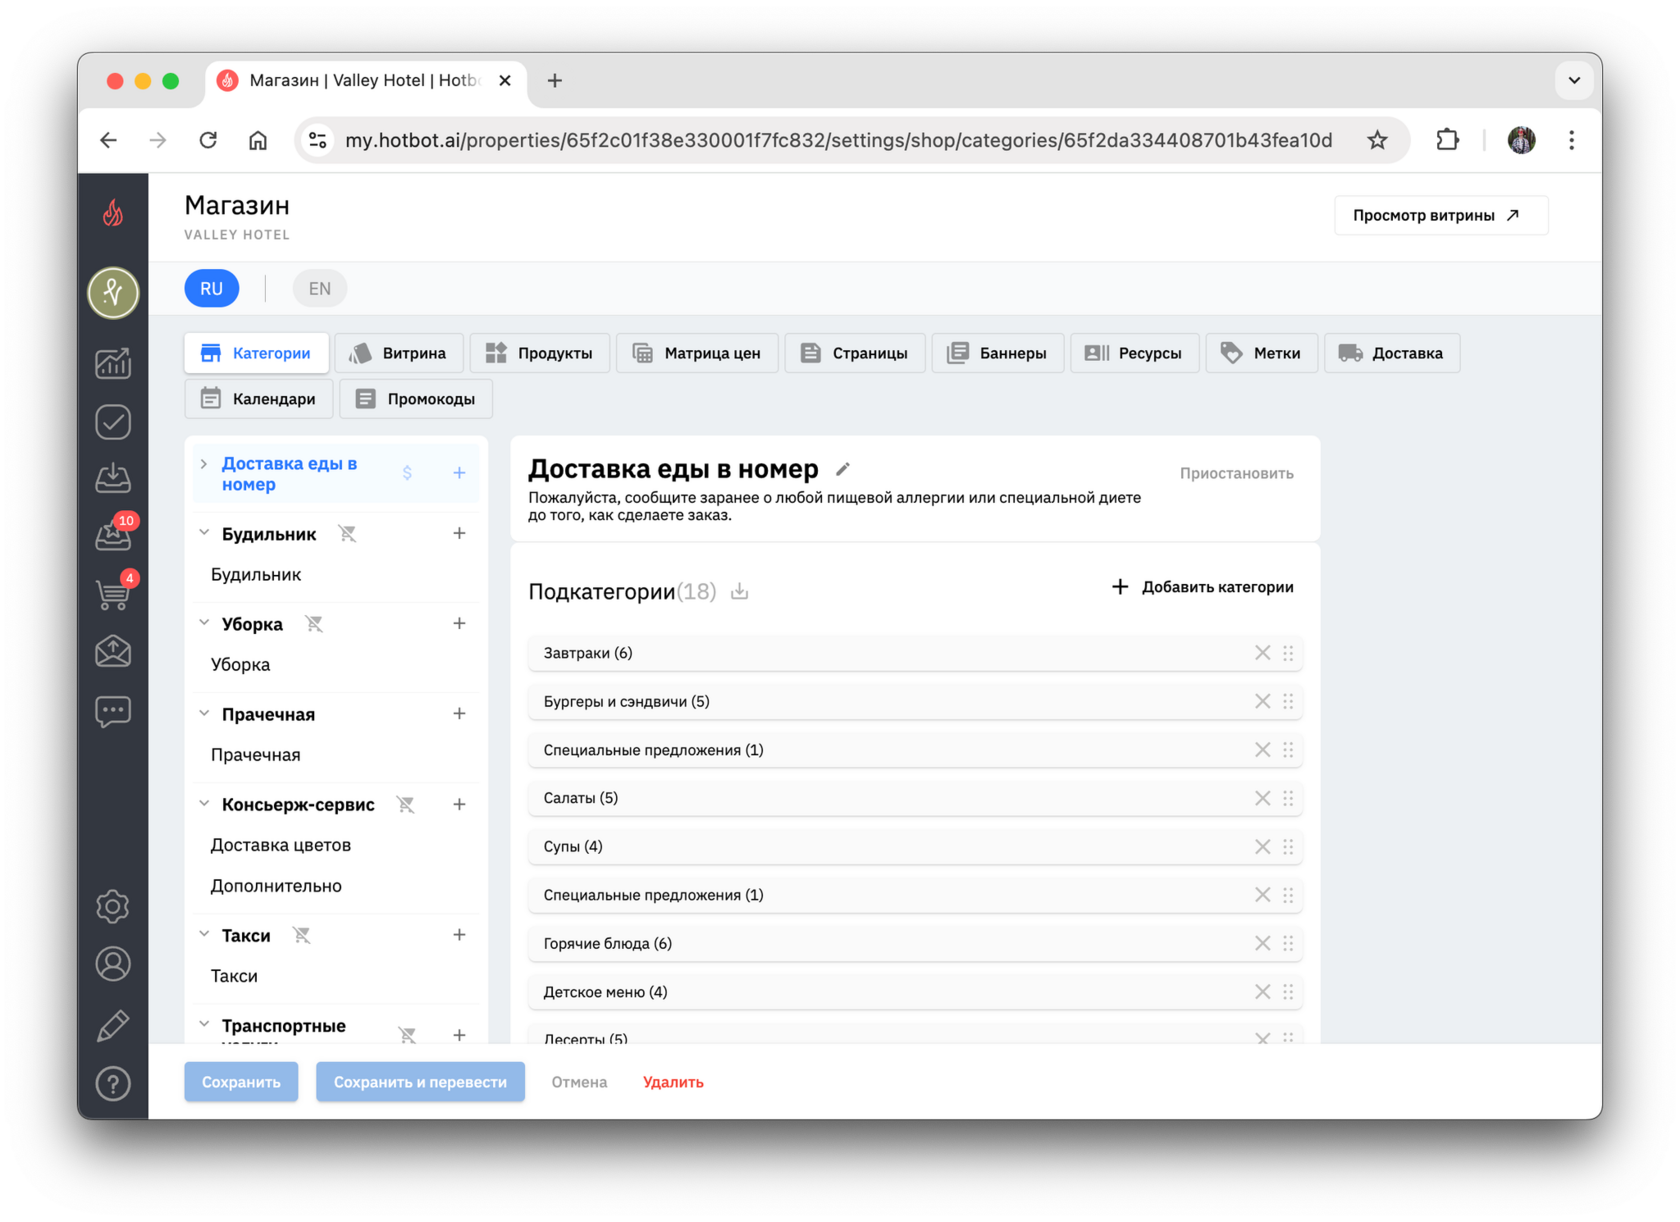Open the shopping cart orders icon
This screenshot has width=1680, height=1222.
pos(114,593)
